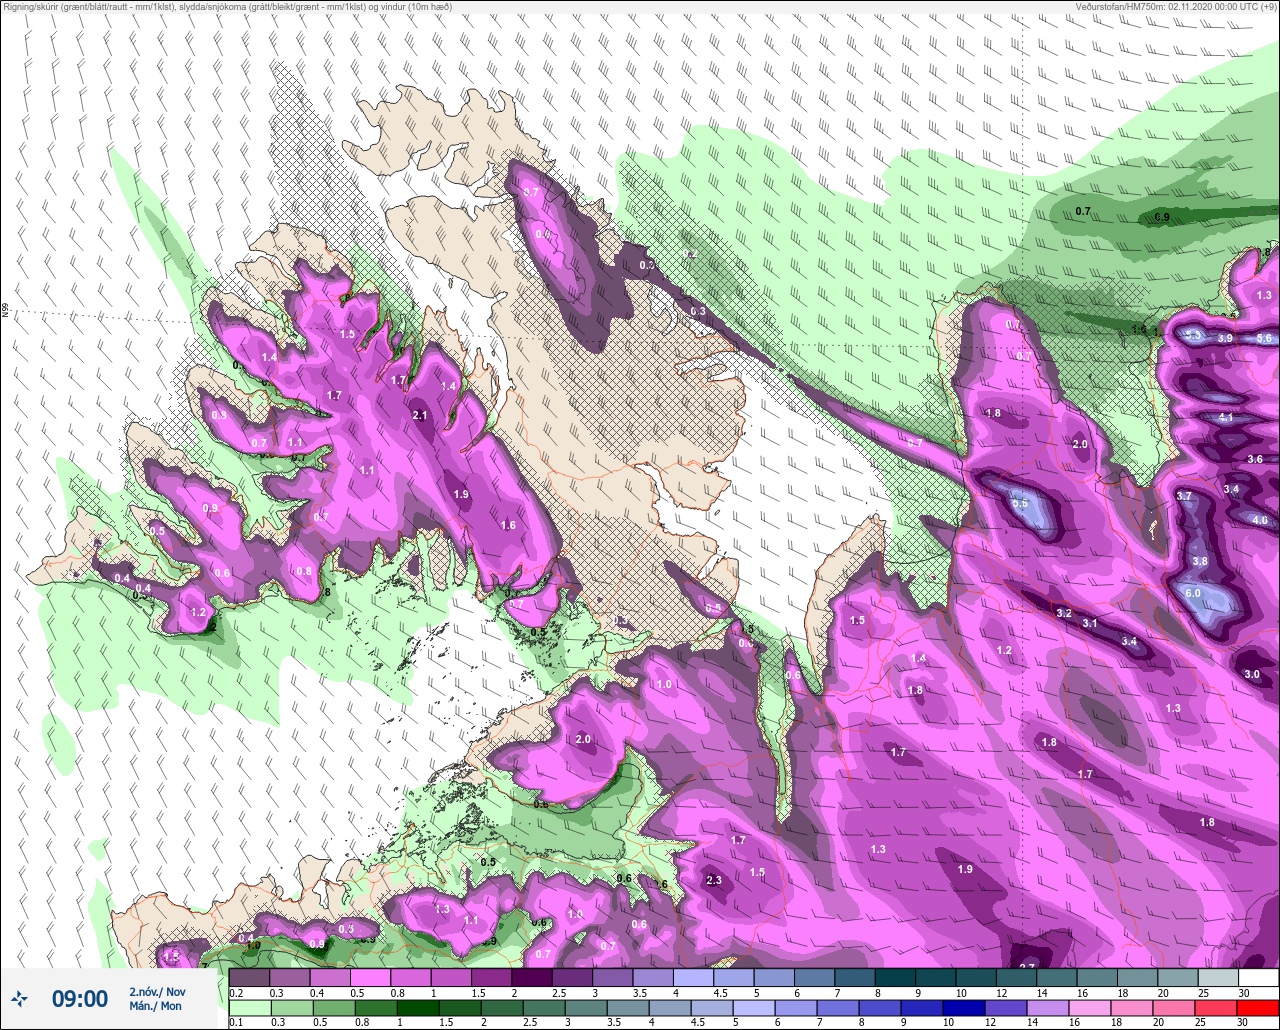
Task: Click the 09:00 forecast time label
Action: 79,998
